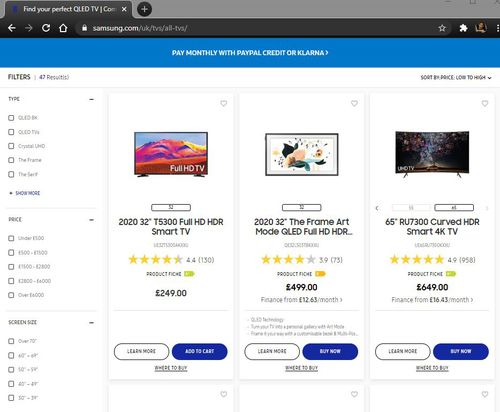View site security padlock info

click(84, 28)
